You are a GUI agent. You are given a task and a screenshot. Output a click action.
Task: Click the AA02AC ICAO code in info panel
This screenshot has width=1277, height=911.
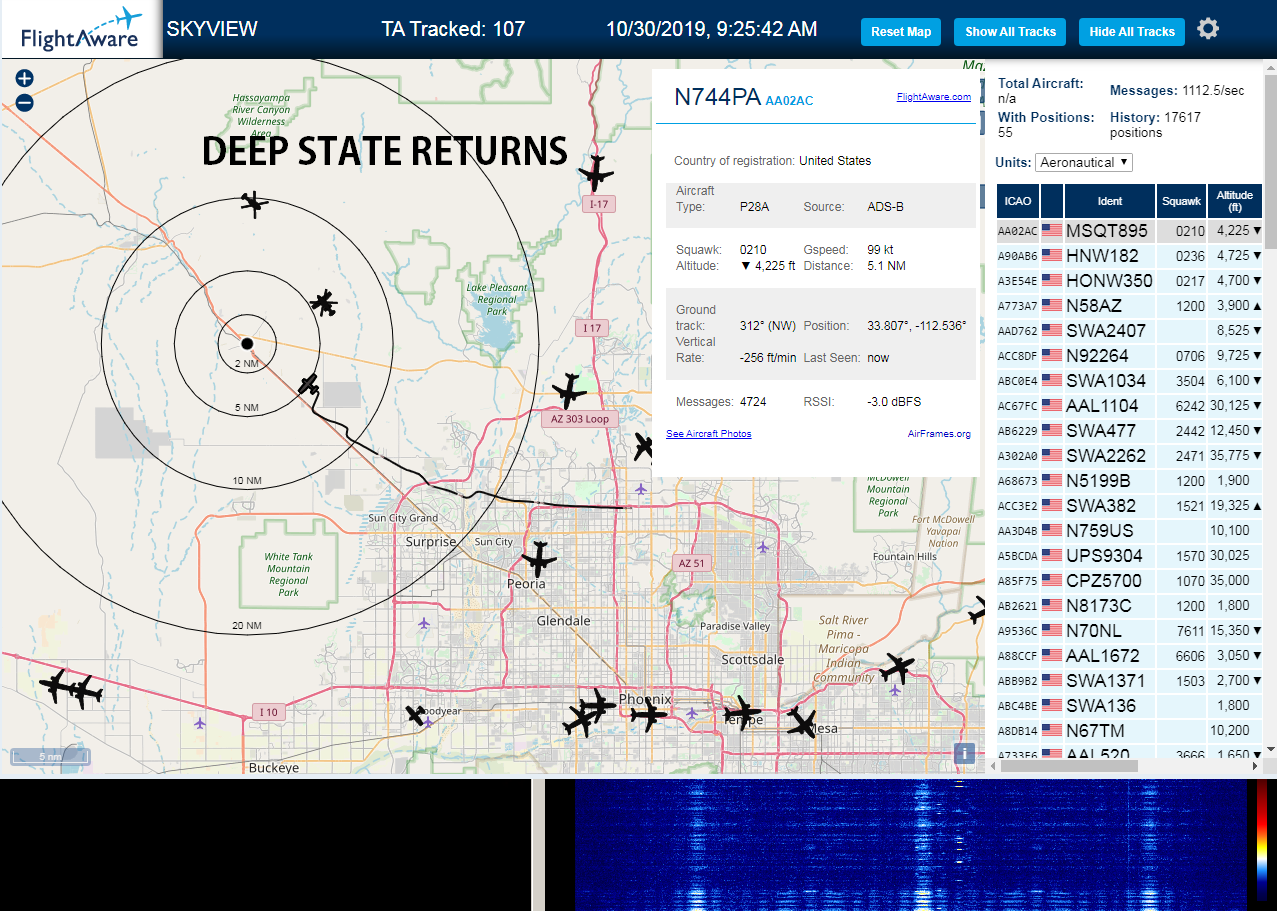point(789,101)
